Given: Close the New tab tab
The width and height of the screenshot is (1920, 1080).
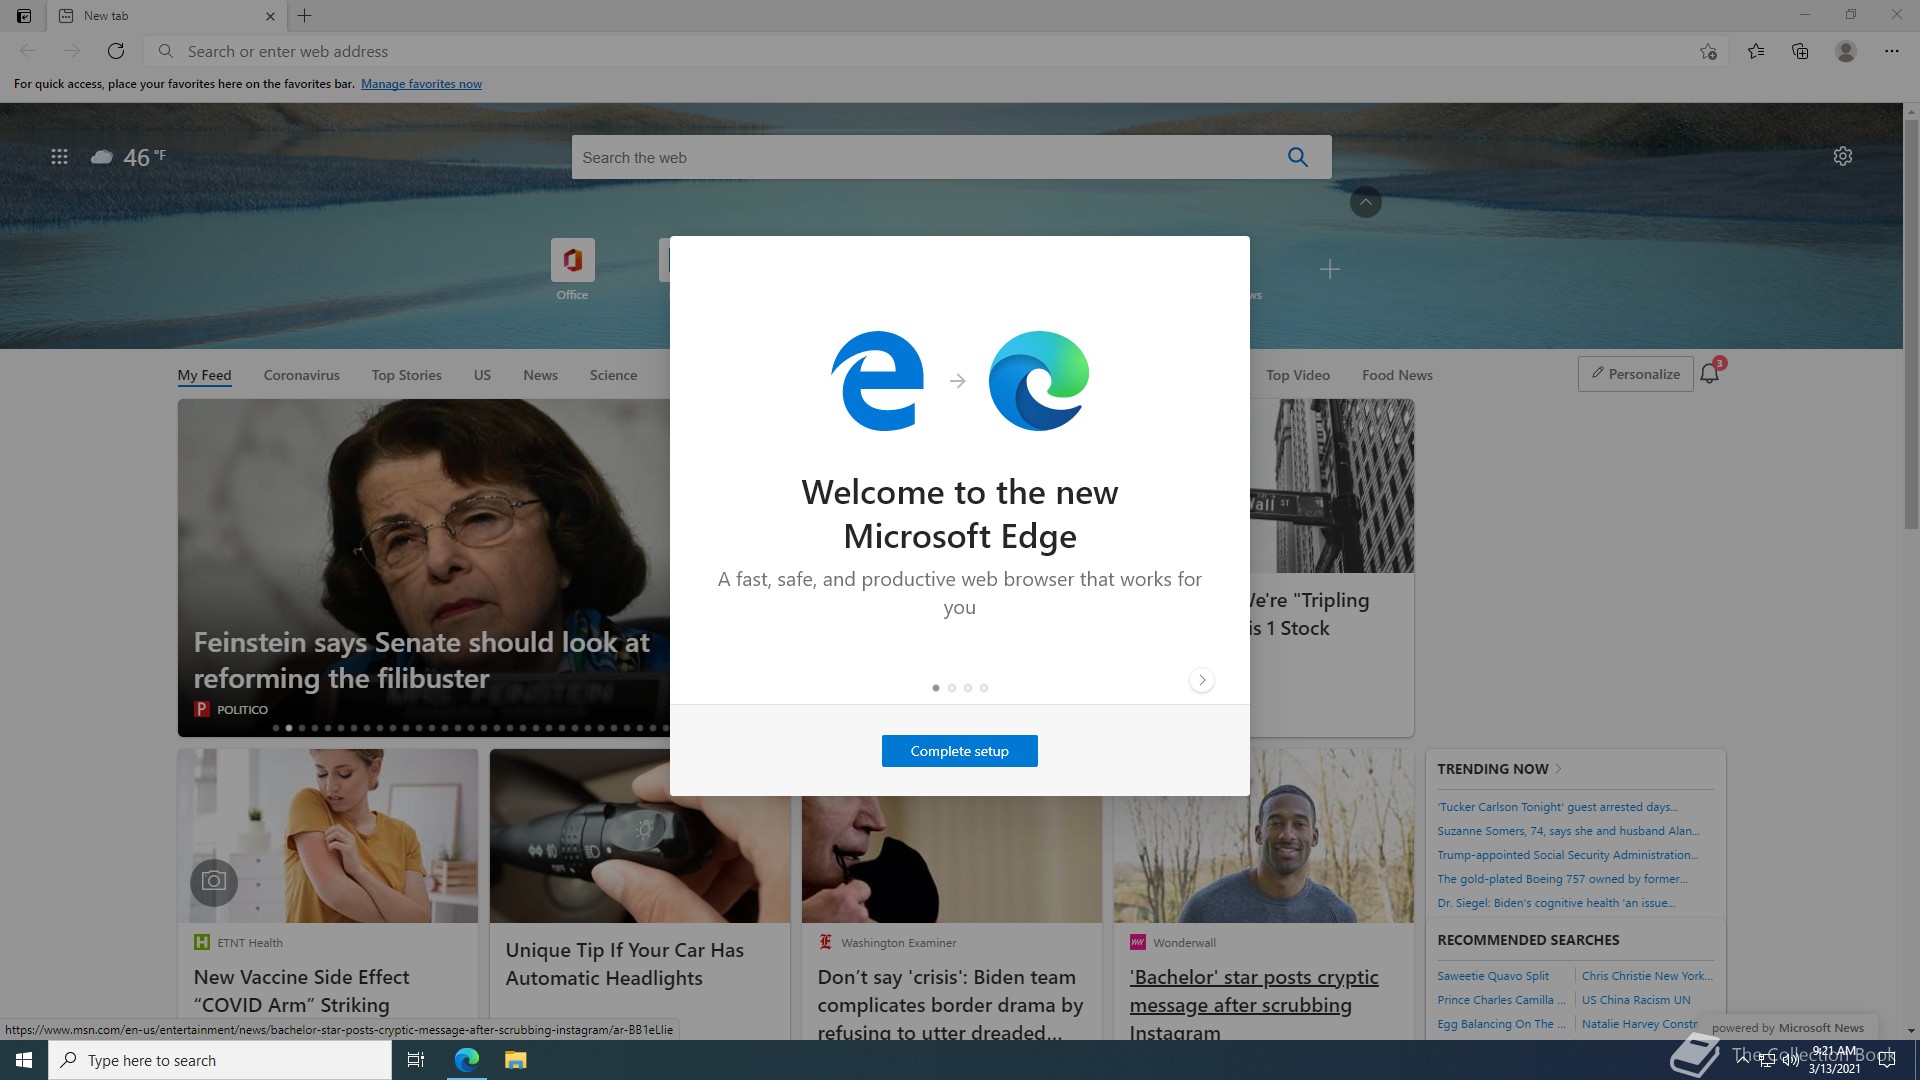Looking at the screenshot, I should [x=270, y=16].
